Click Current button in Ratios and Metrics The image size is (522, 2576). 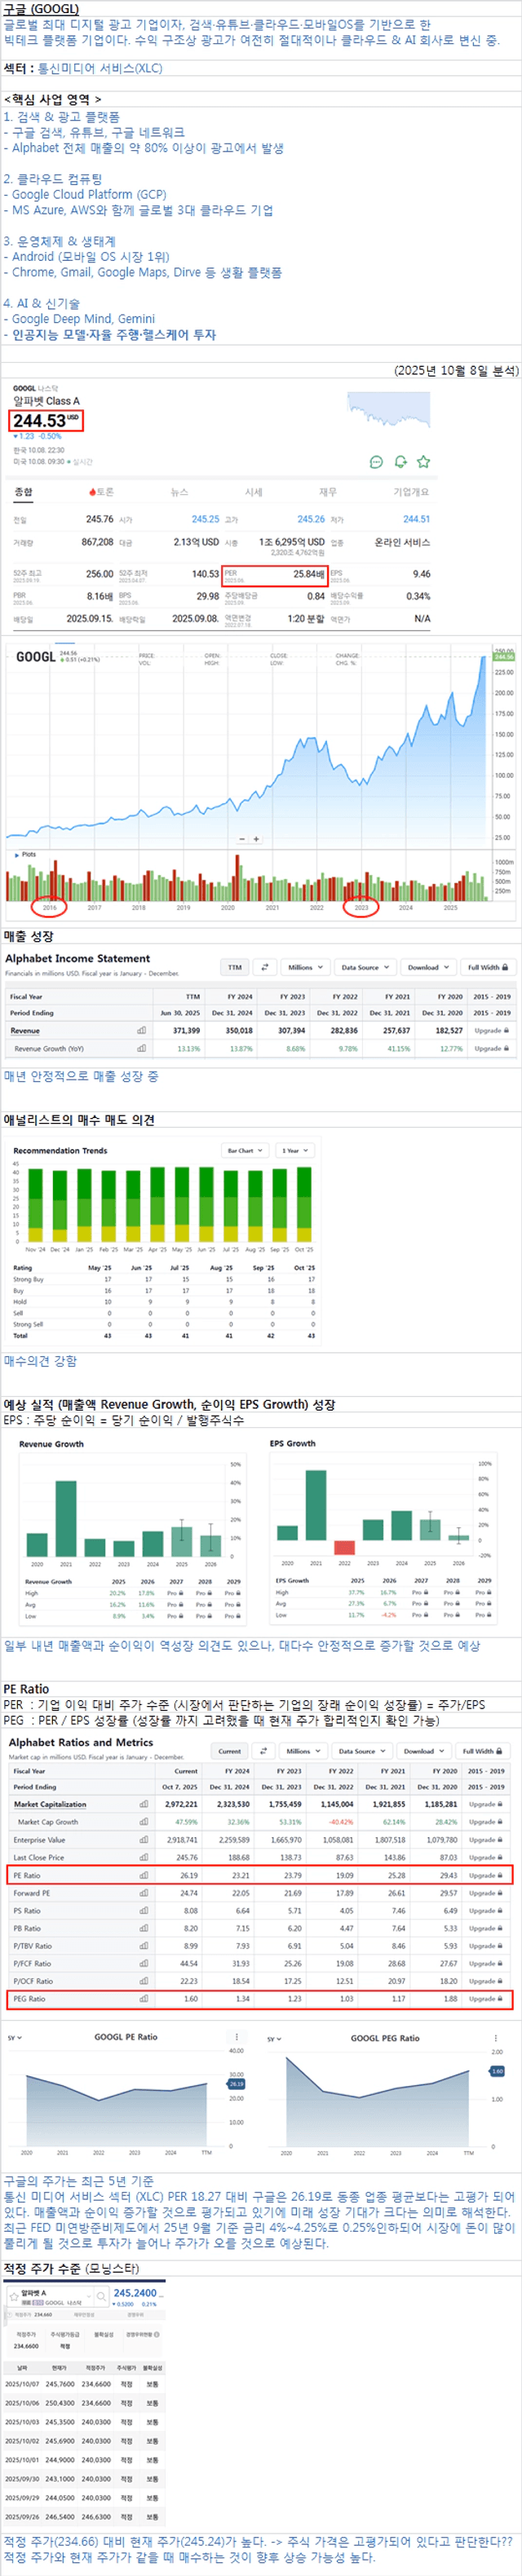coord(229,1751)
